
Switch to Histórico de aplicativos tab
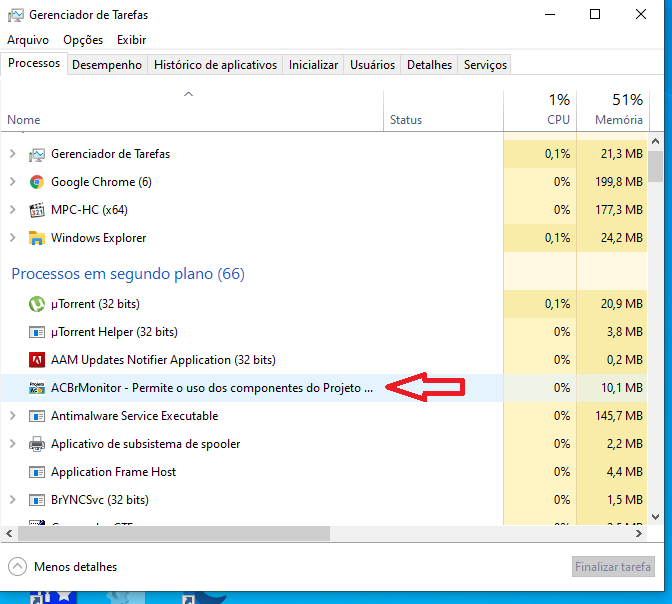click(215, 65)
